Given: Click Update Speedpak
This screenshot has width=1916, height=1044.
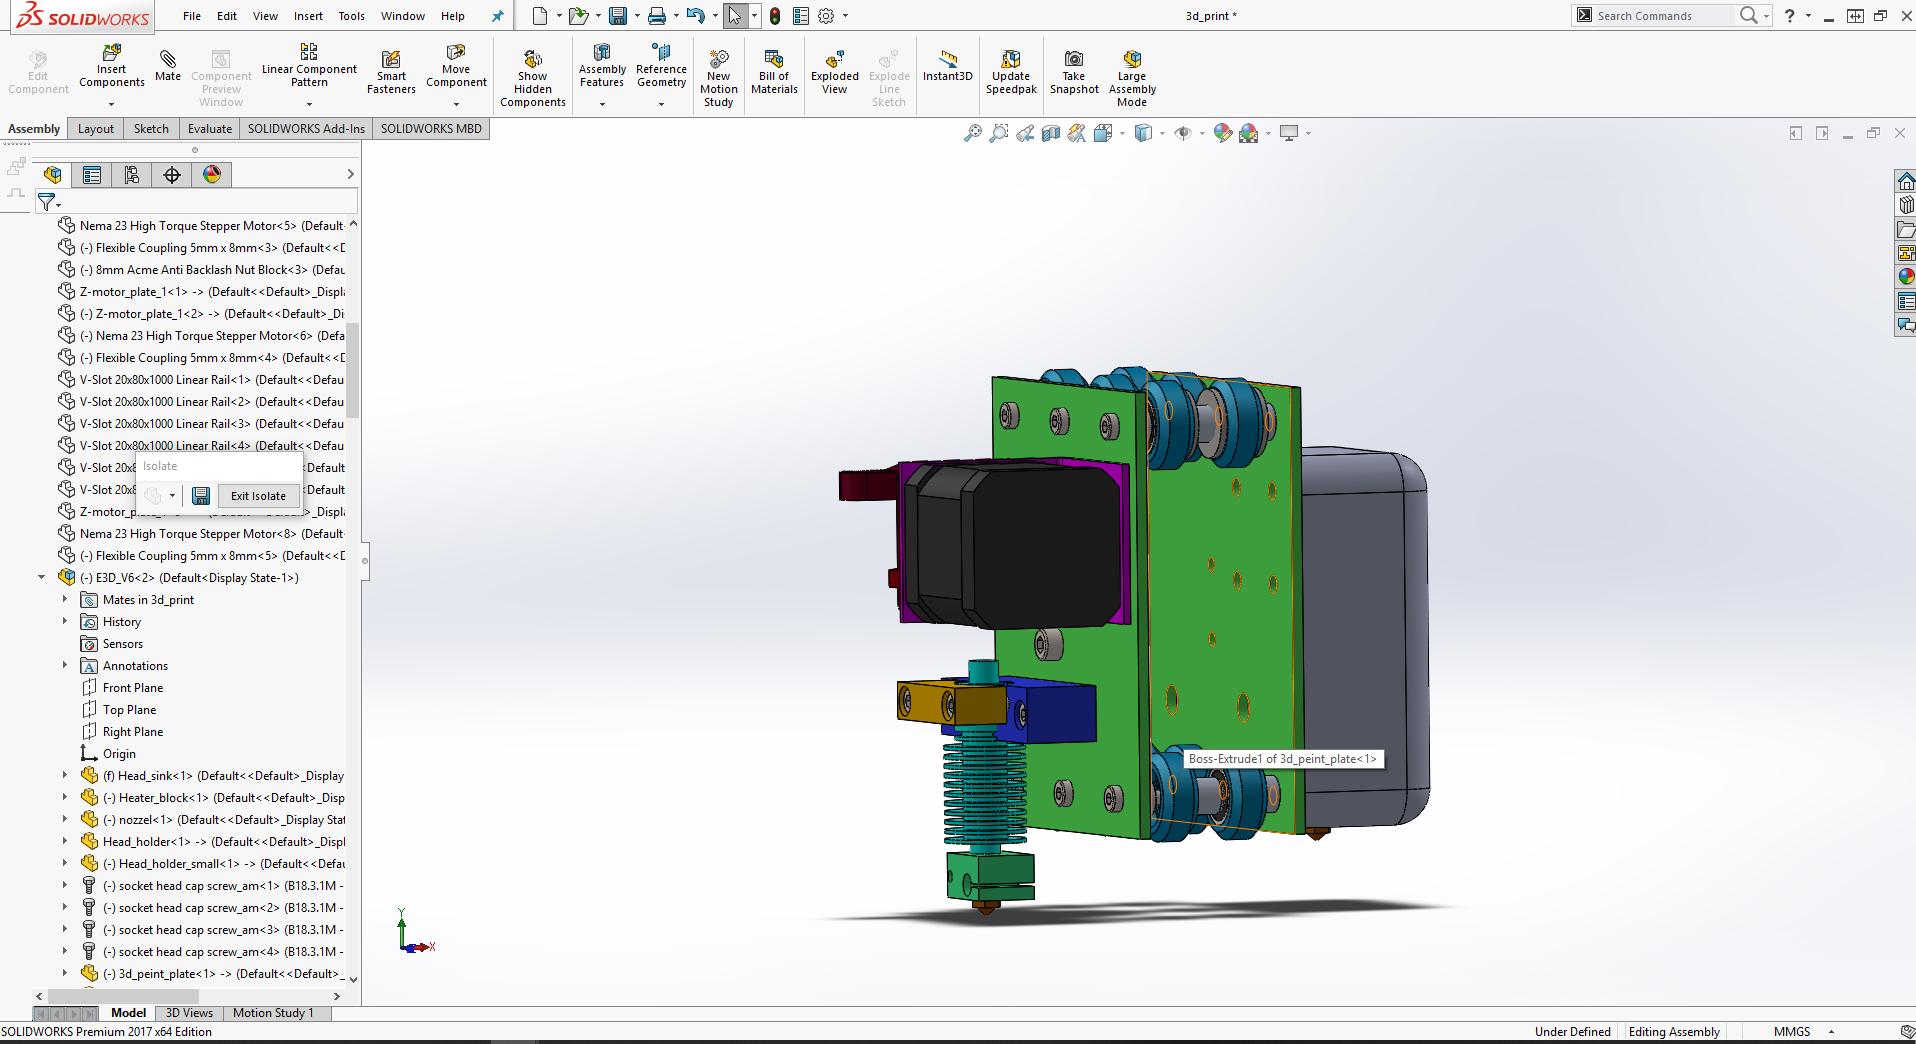Looking at the screenshot, I should pyautogui.click(x=1011, y=72).
